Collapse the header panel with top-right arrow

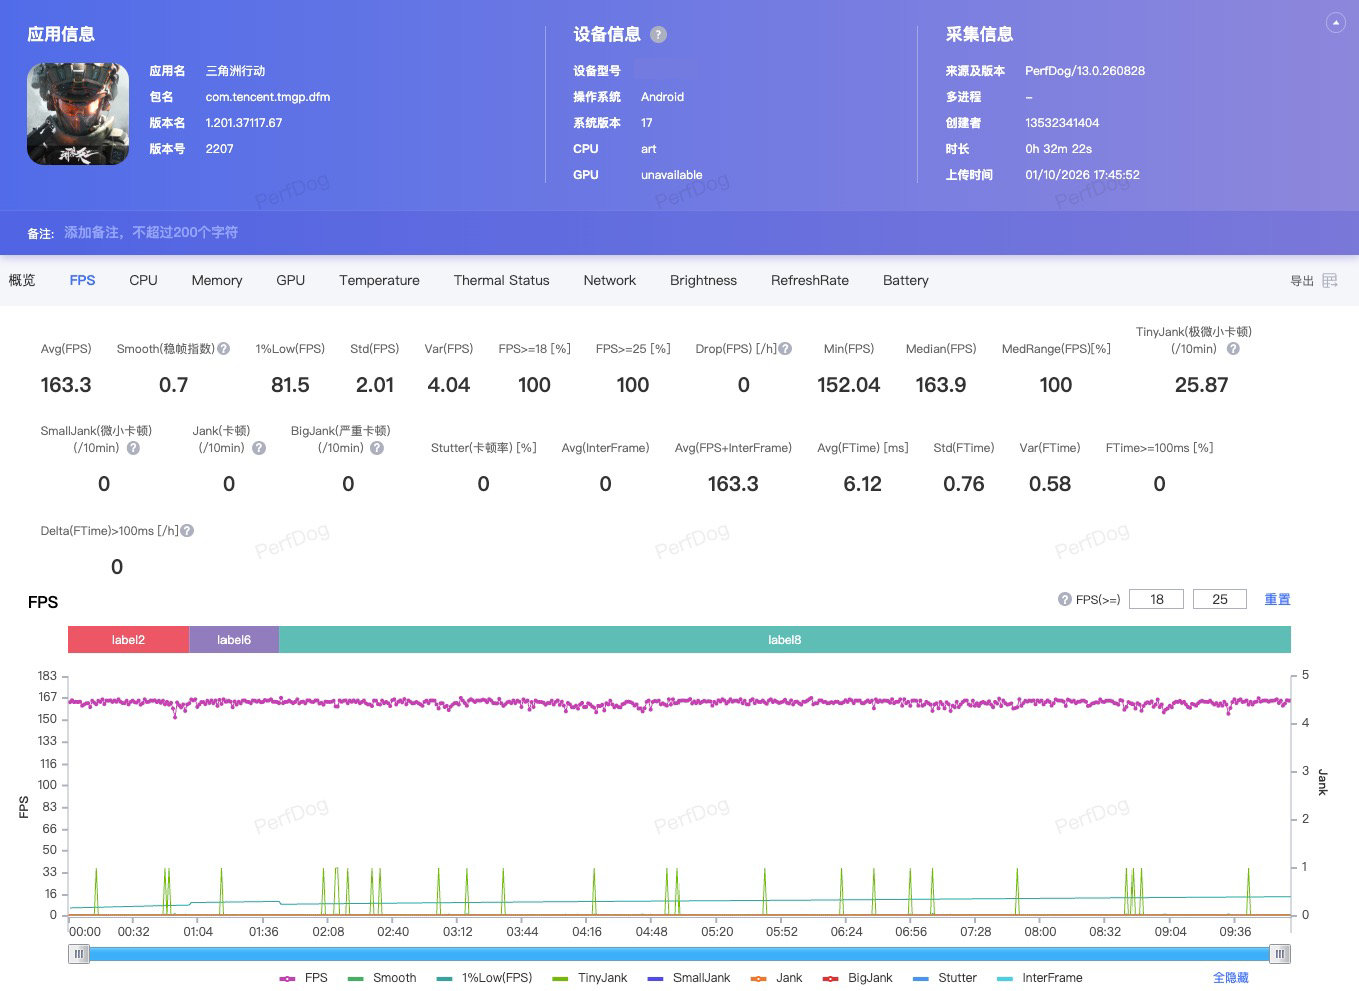click(1335, 23)
